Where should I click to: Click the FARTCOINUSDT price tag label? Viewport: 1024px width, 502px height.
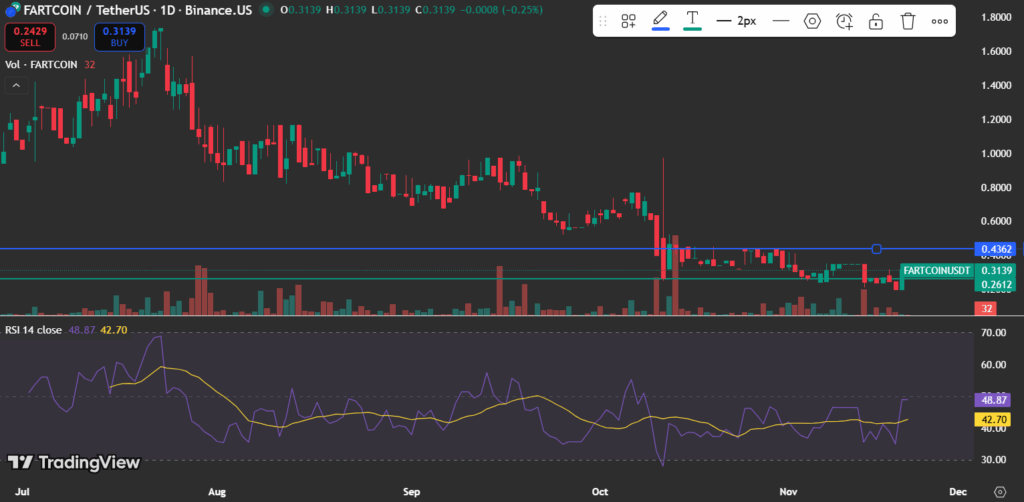point(936,270)
